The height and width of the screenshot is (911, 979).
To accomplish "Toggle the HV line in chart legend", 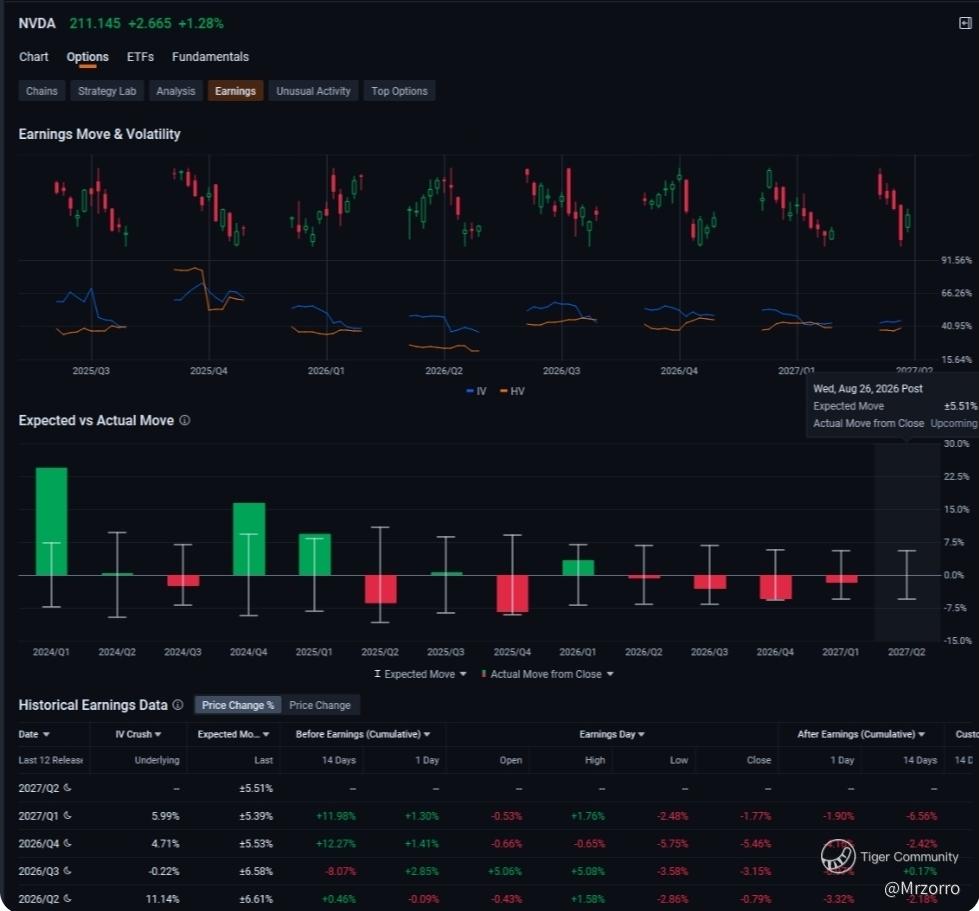I will coord(512,391).
